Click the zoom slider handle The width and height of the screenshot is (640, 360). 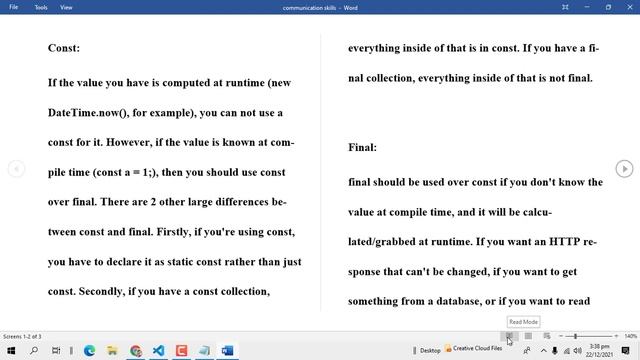pos(576,336)
